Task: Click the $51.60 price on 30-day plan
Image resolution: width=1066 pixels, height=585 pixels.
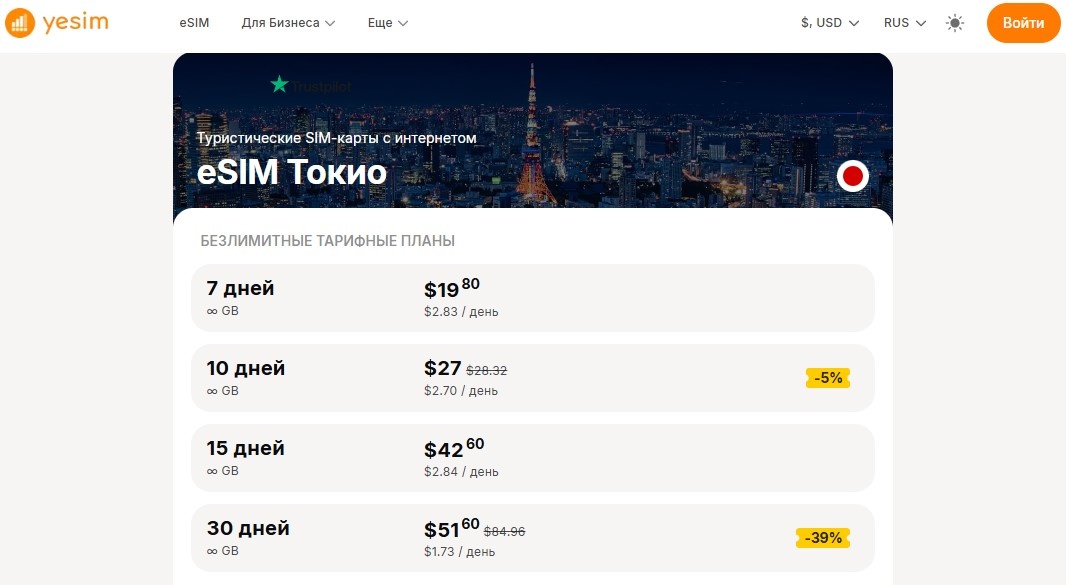Action: pyautogui.click(x=451, y=529)
